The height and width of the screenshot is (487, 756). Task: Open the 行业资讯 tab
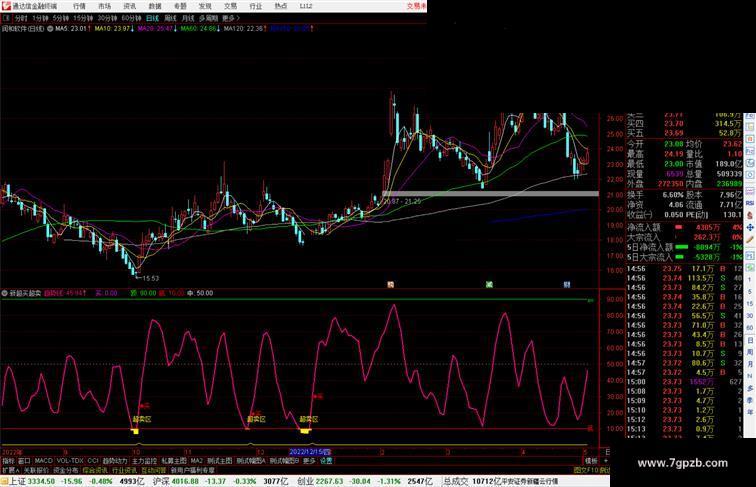(124, 470)
